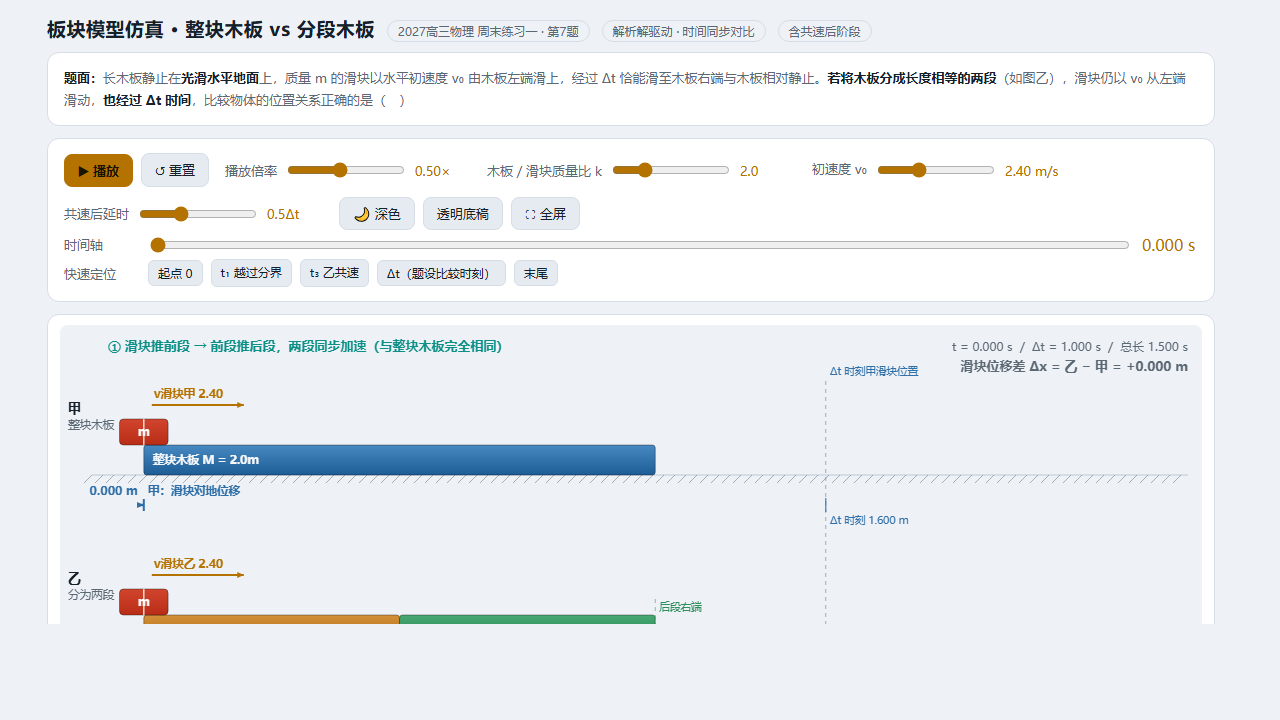Screen dimensions: 1280x720
Task: Click the Δt 时刻 1.600 m label
Action: coord(869,520)
